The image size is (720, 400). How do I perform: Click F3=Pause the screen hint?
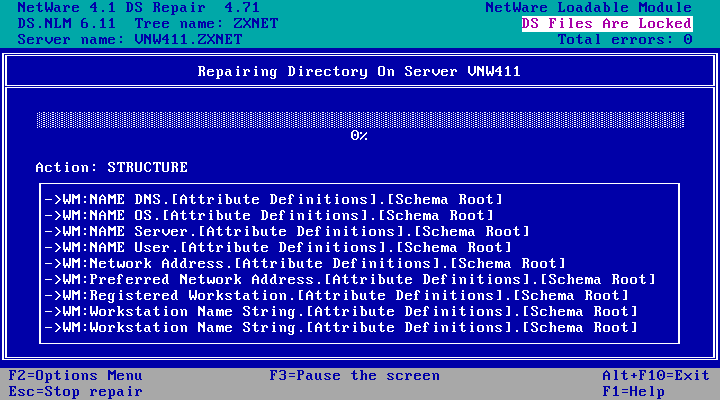point(354,376)
